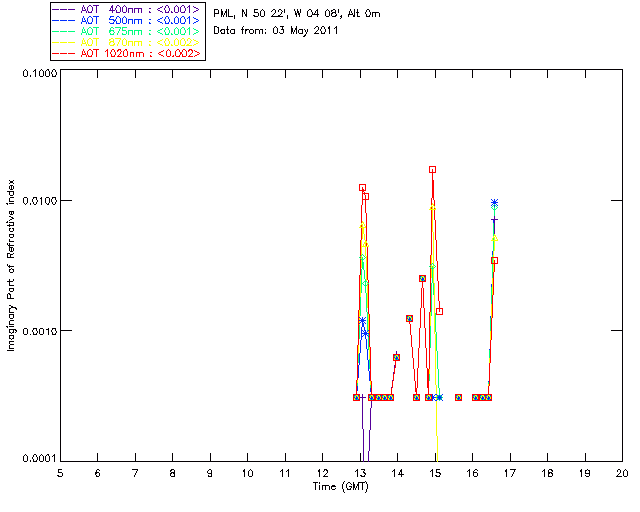
Task: Select the AOT 675nm legend entry
Action: pos(126,31)
